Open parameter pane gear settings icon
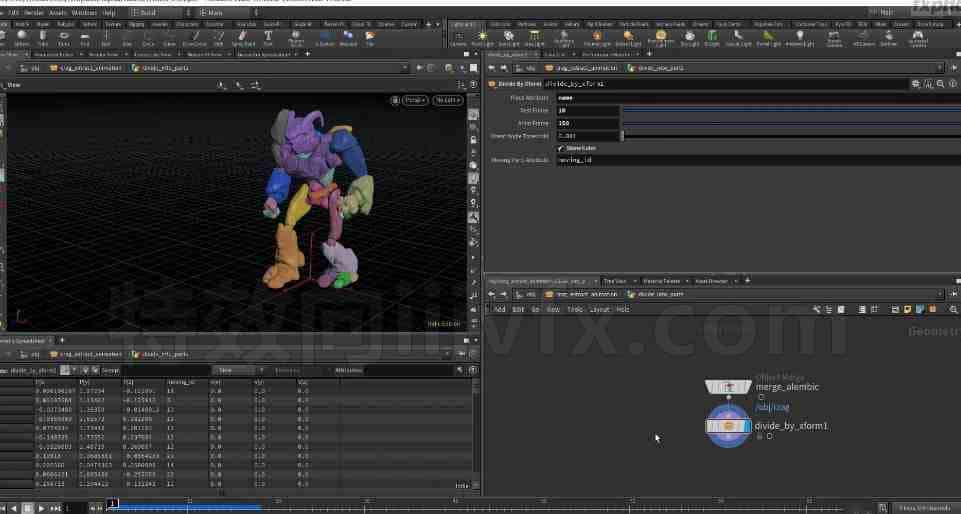 pyautogui.click(x=916, y=84)
